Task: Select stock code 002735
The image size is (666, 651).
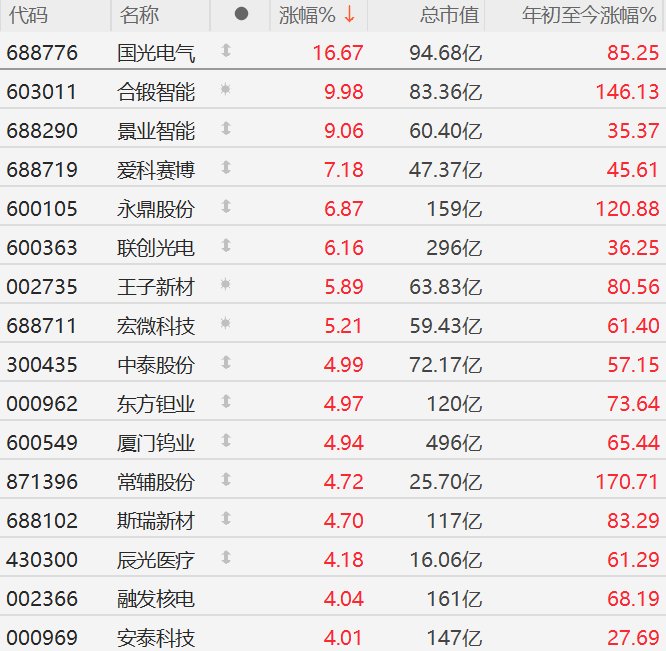Action: pos(42,287)
